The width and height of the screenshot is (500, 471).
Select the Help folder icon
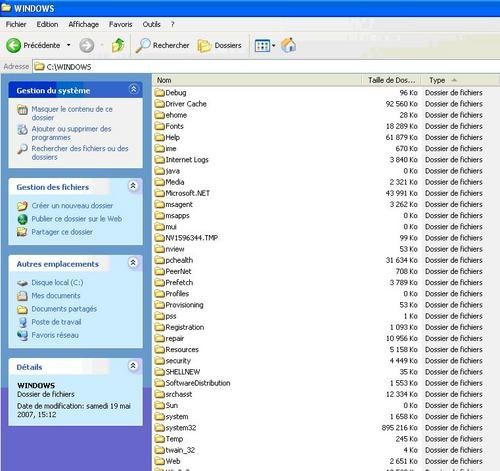click(x=160, y=137)
